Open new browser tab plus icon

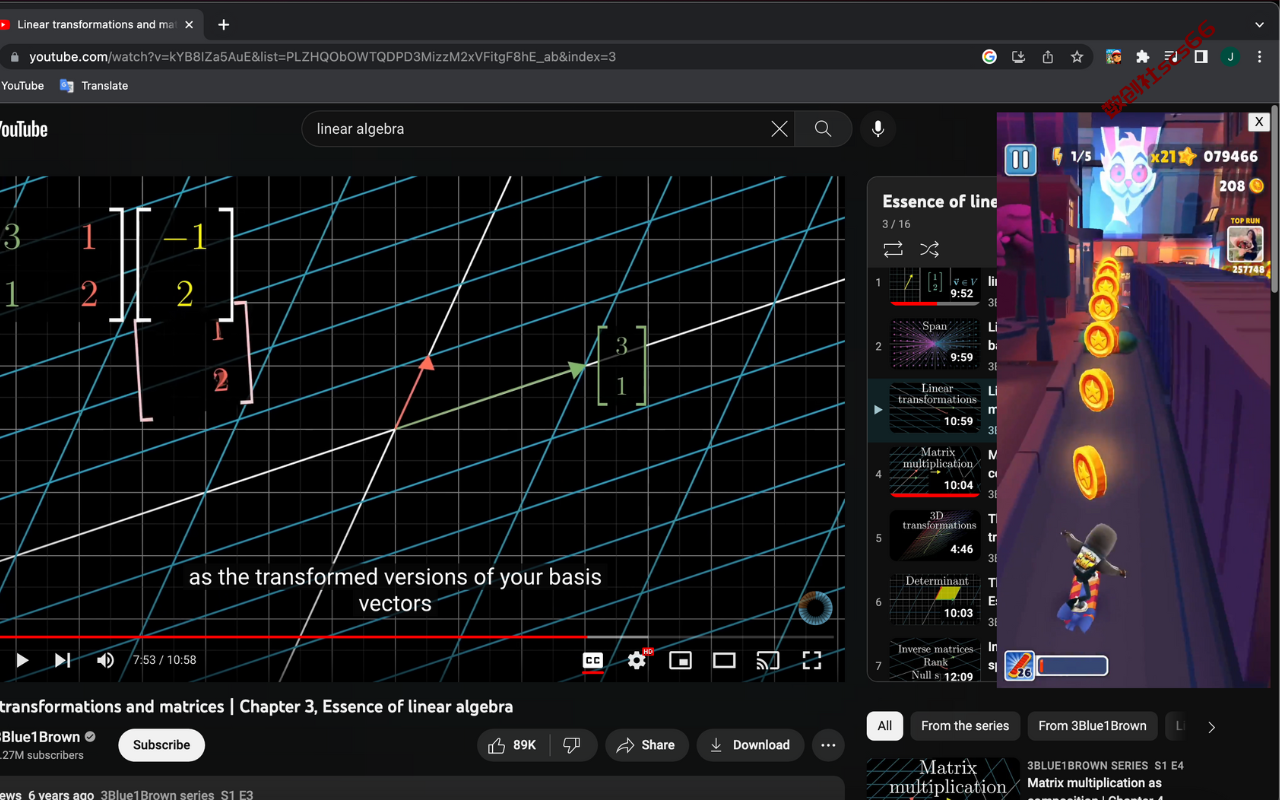(223, 25)
